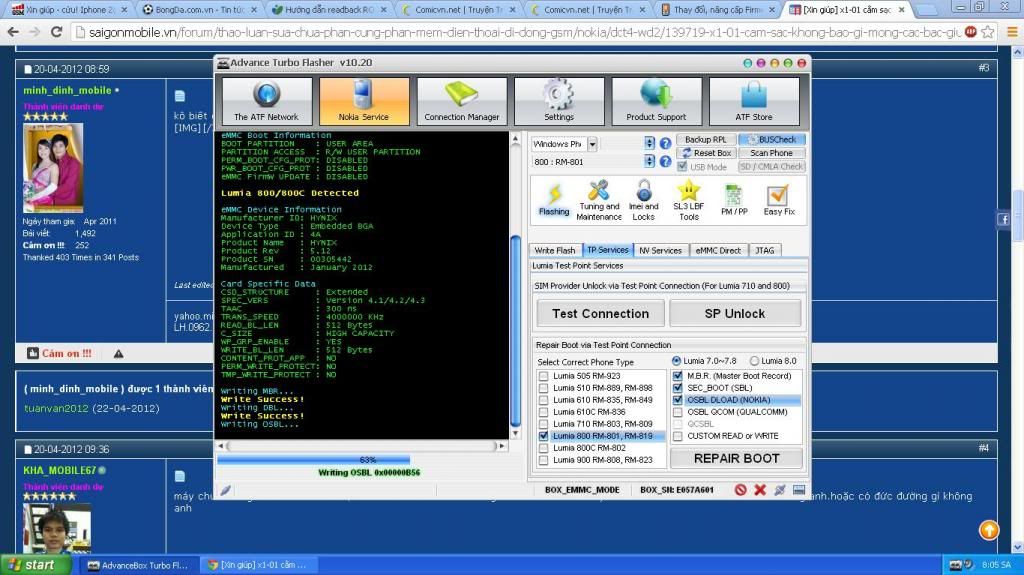1024x575 pixels.
Task: Click the red X icon in status bar
Action: 760,489
